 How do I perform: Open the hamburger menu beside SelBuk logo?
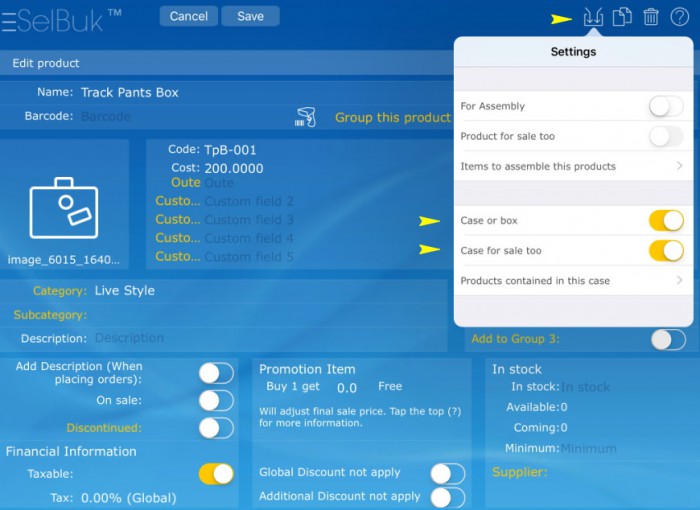[9, 18]
